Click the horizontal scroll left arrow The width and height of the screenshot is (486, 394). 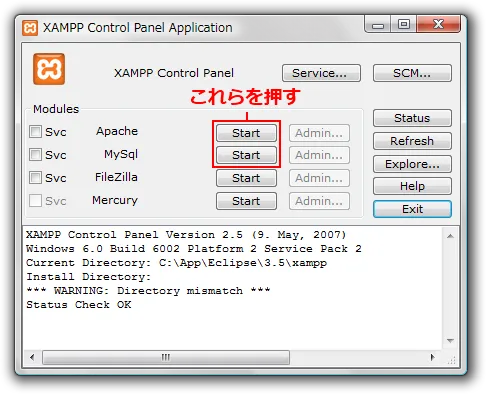32,357
